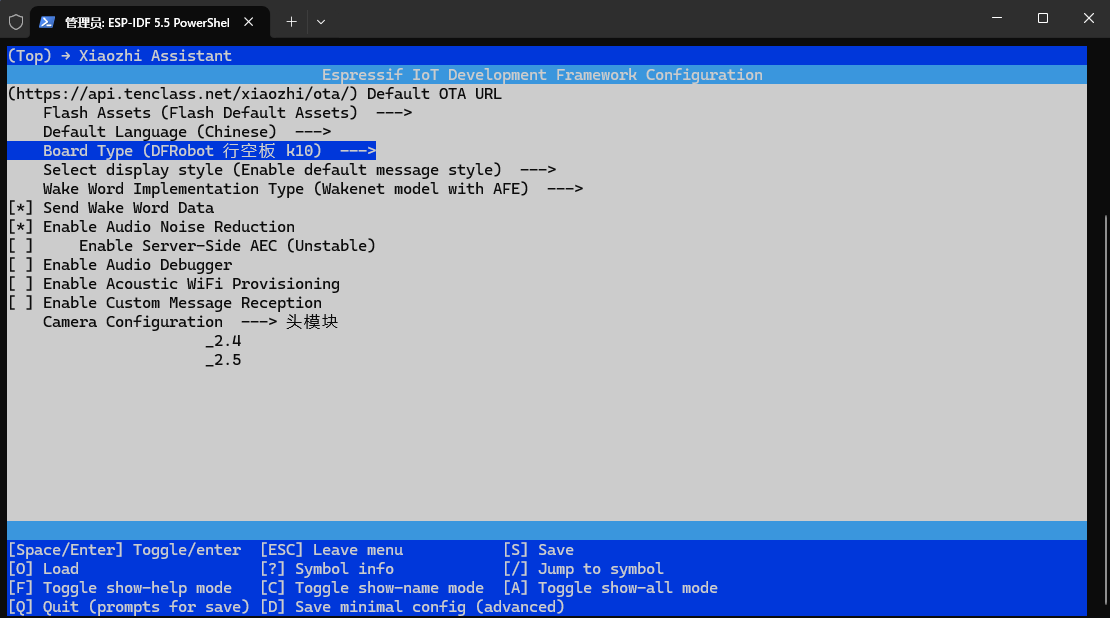Maximize the terminal window
The width and height of the screenshot is (1110, 618).
point(1043,18)
